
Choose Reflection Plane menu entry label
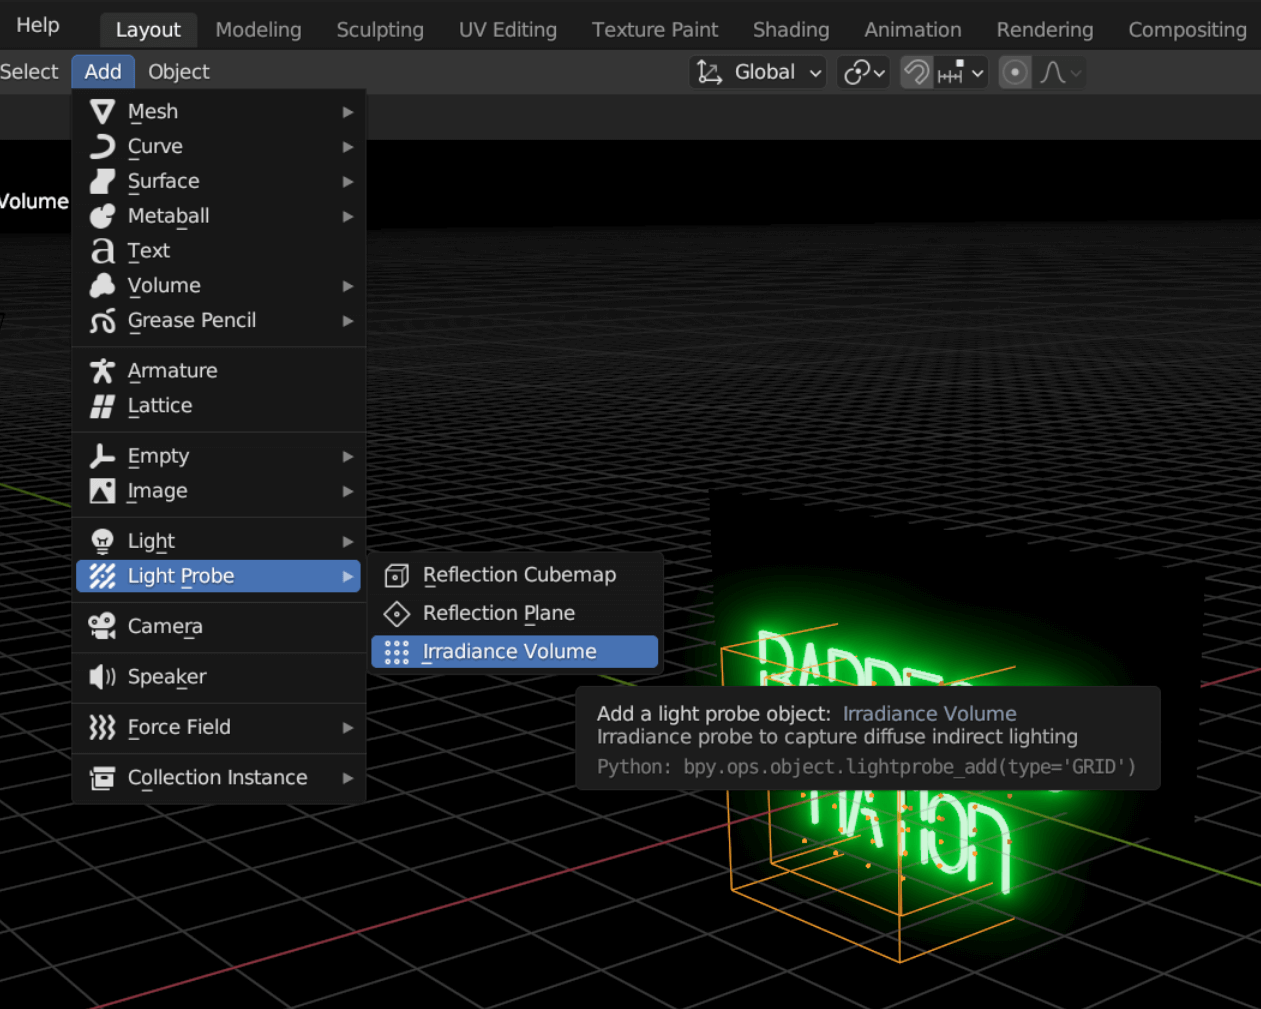(498, 613)
